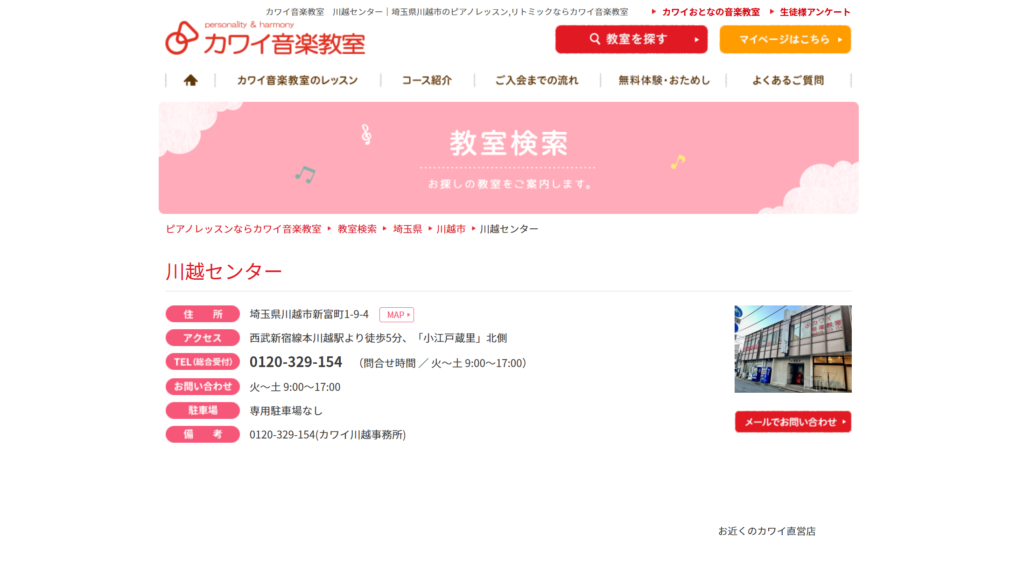Click 火〜土 9:00〜17:00 inquiry hours text
Screen dimensions: 1024x573
(295, 387)
